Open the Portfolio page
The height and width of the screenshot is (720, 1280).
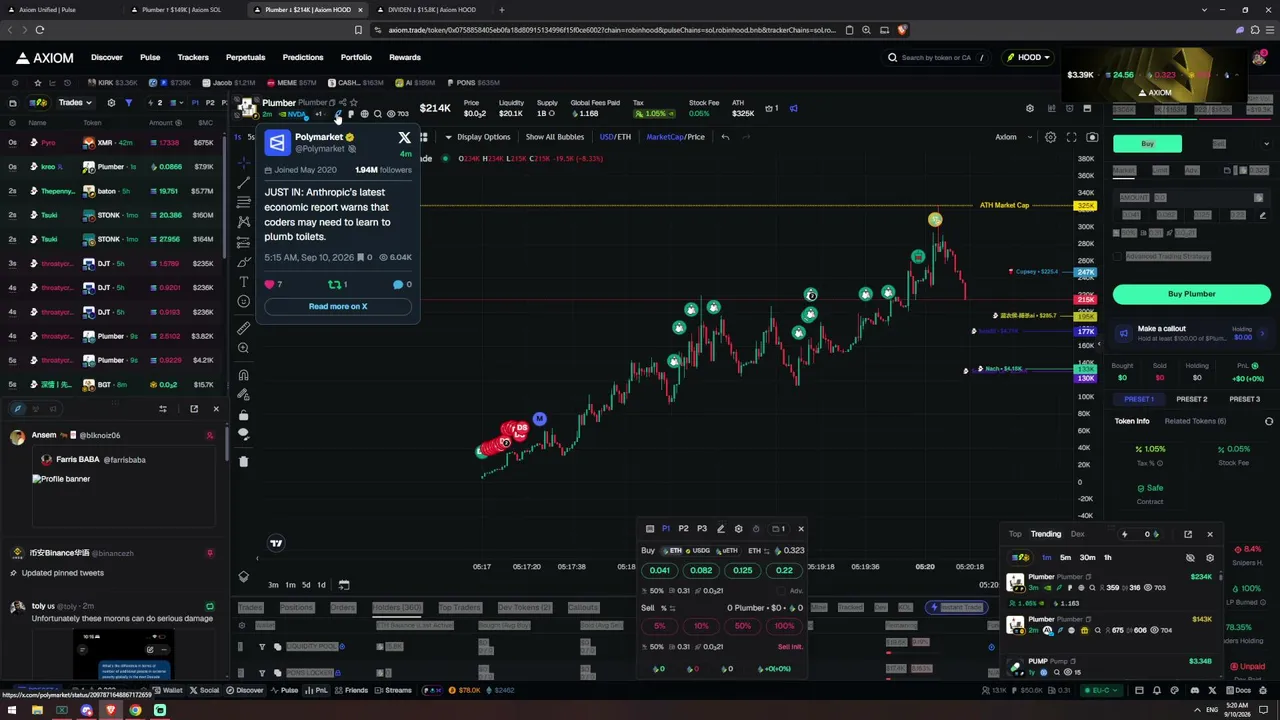(356, 58)
